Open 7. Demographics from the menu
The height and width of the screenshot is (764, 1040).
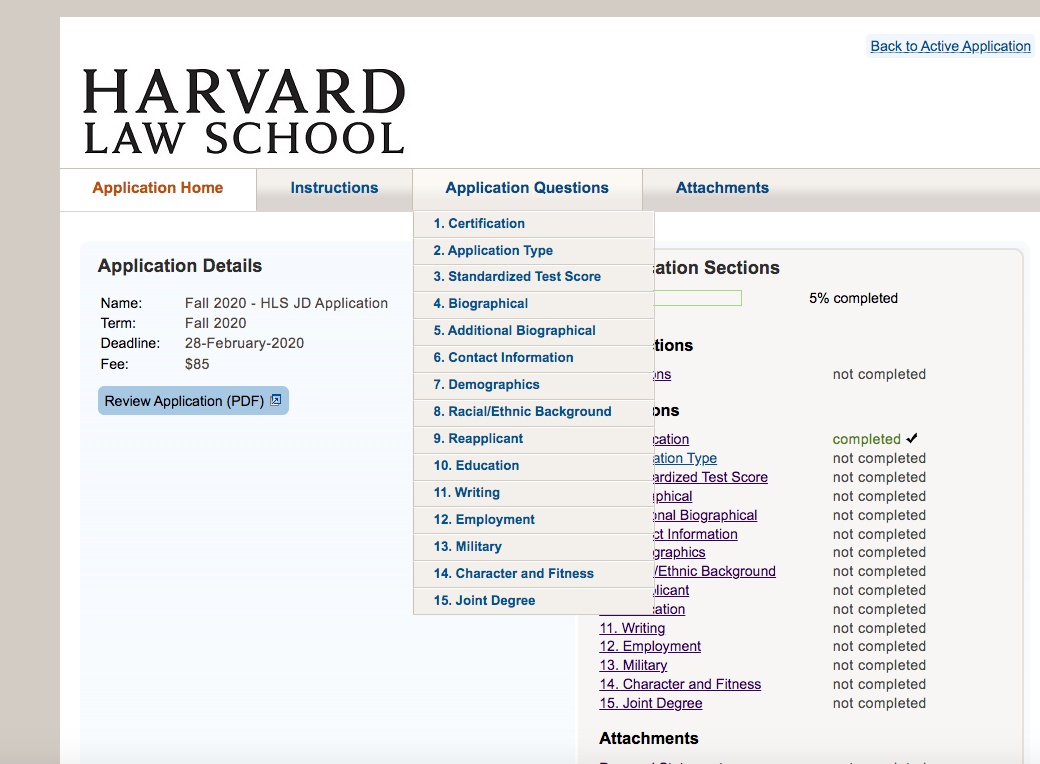(533, 385)
